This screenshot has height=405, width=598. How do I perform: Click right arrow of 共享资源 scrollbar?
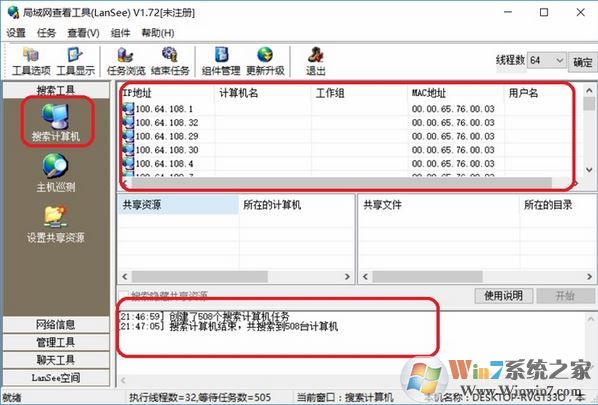coord(347,276)
